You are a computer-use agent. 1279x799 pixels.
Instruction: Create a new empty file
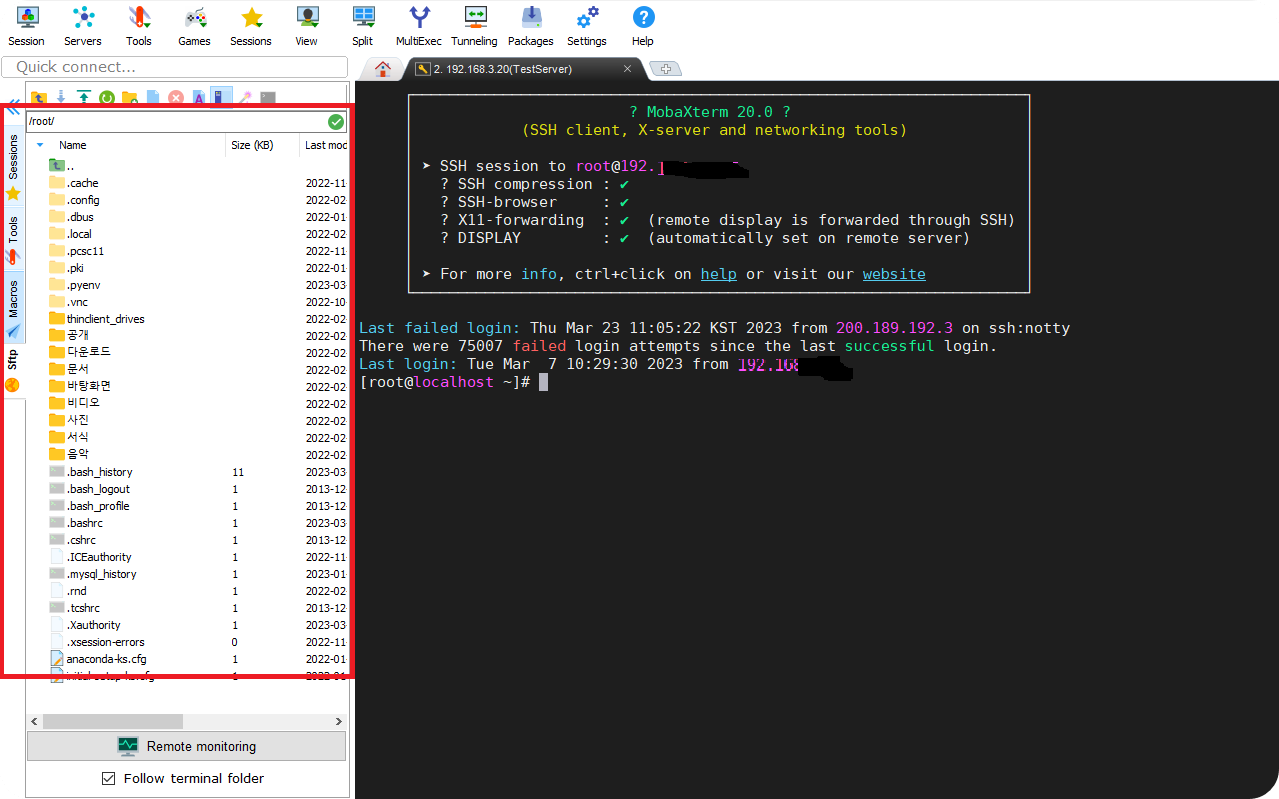click(x=153, y=97)
